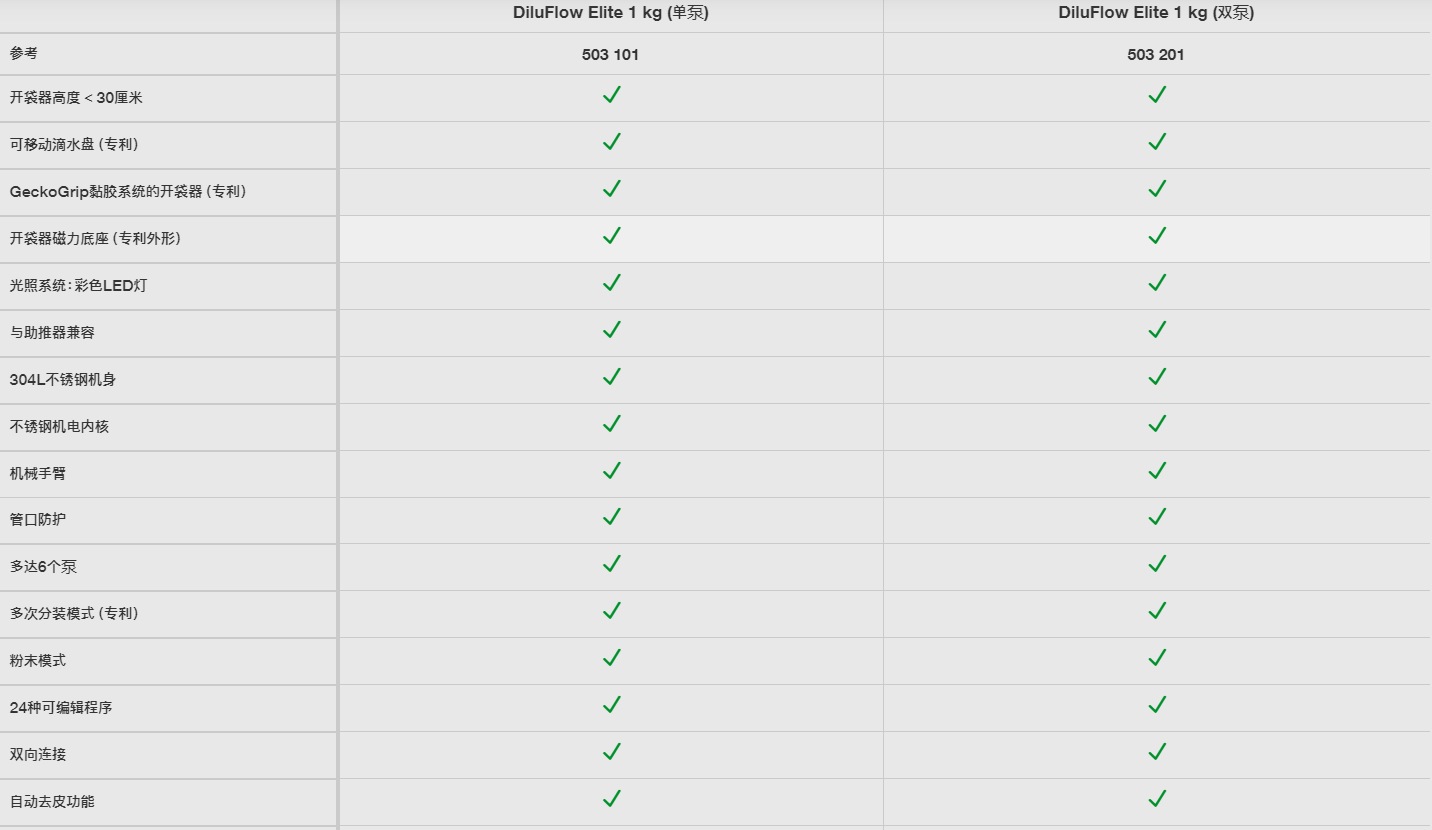Click 双向连接 checkmark in 双泵 column
1432x830 pixels.
click(x=1157, y=752)
